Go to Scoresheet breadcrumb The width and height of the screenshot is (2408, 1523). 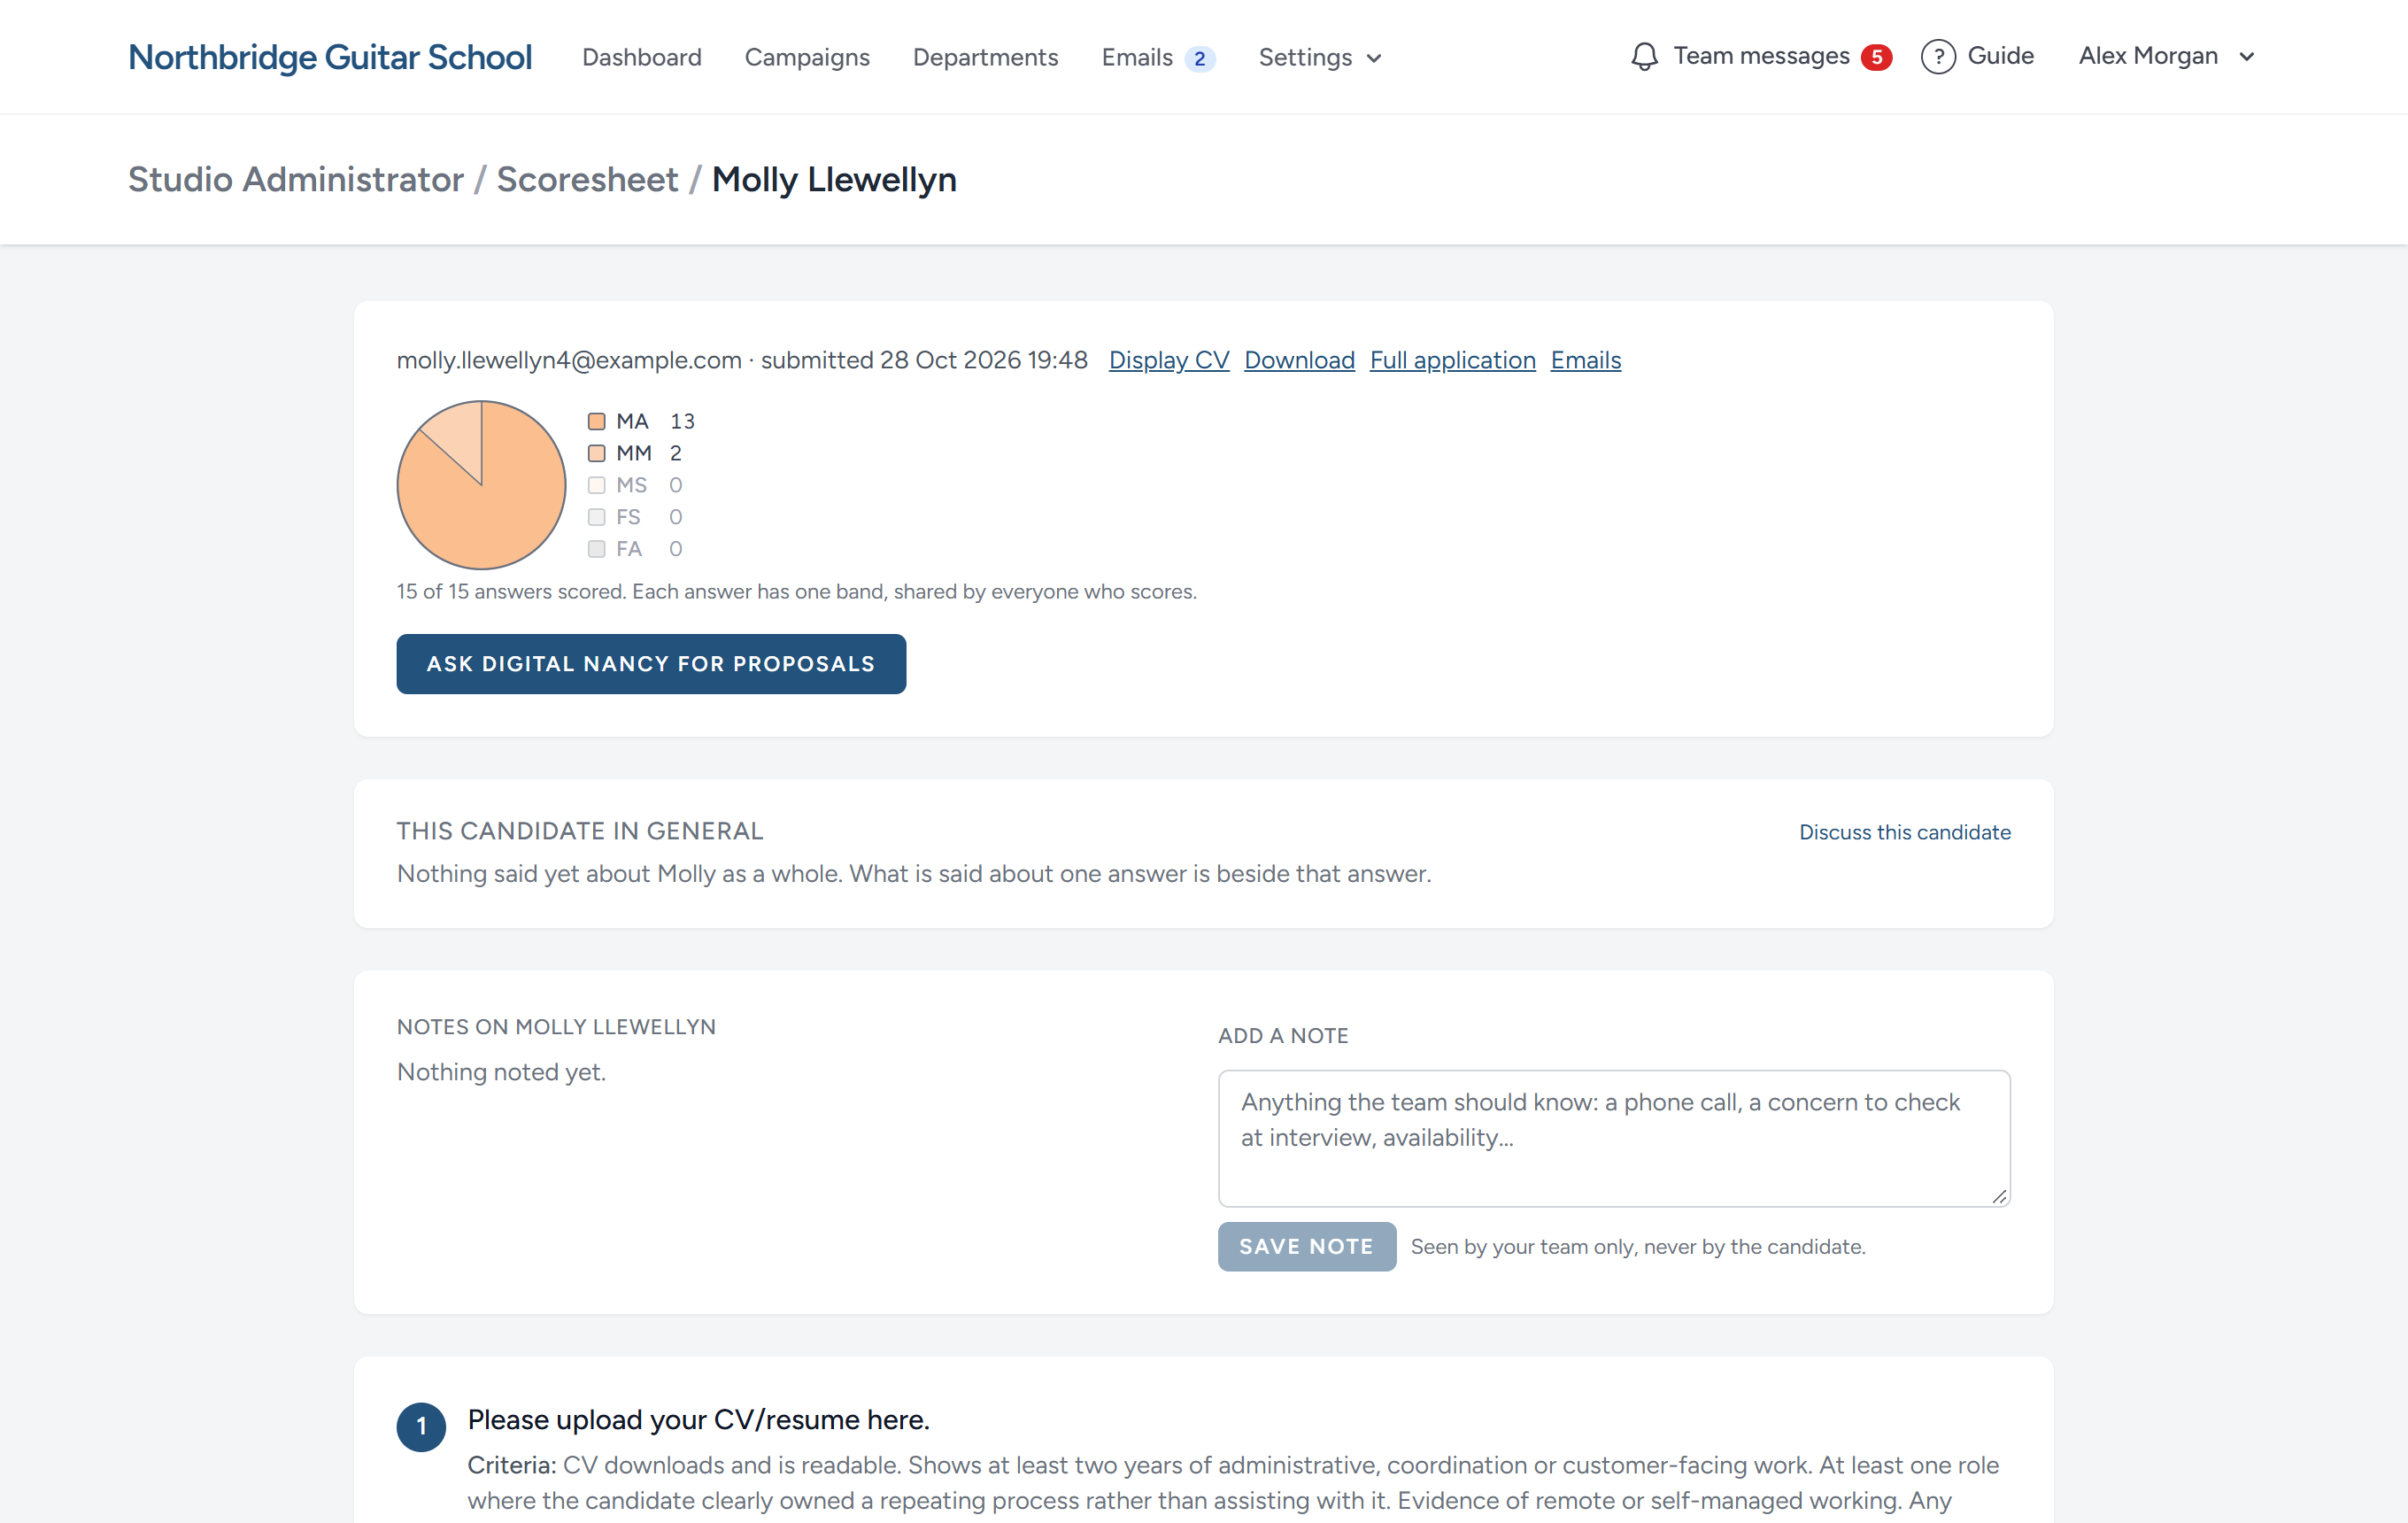pyautogui.click(x=587, y=180)
